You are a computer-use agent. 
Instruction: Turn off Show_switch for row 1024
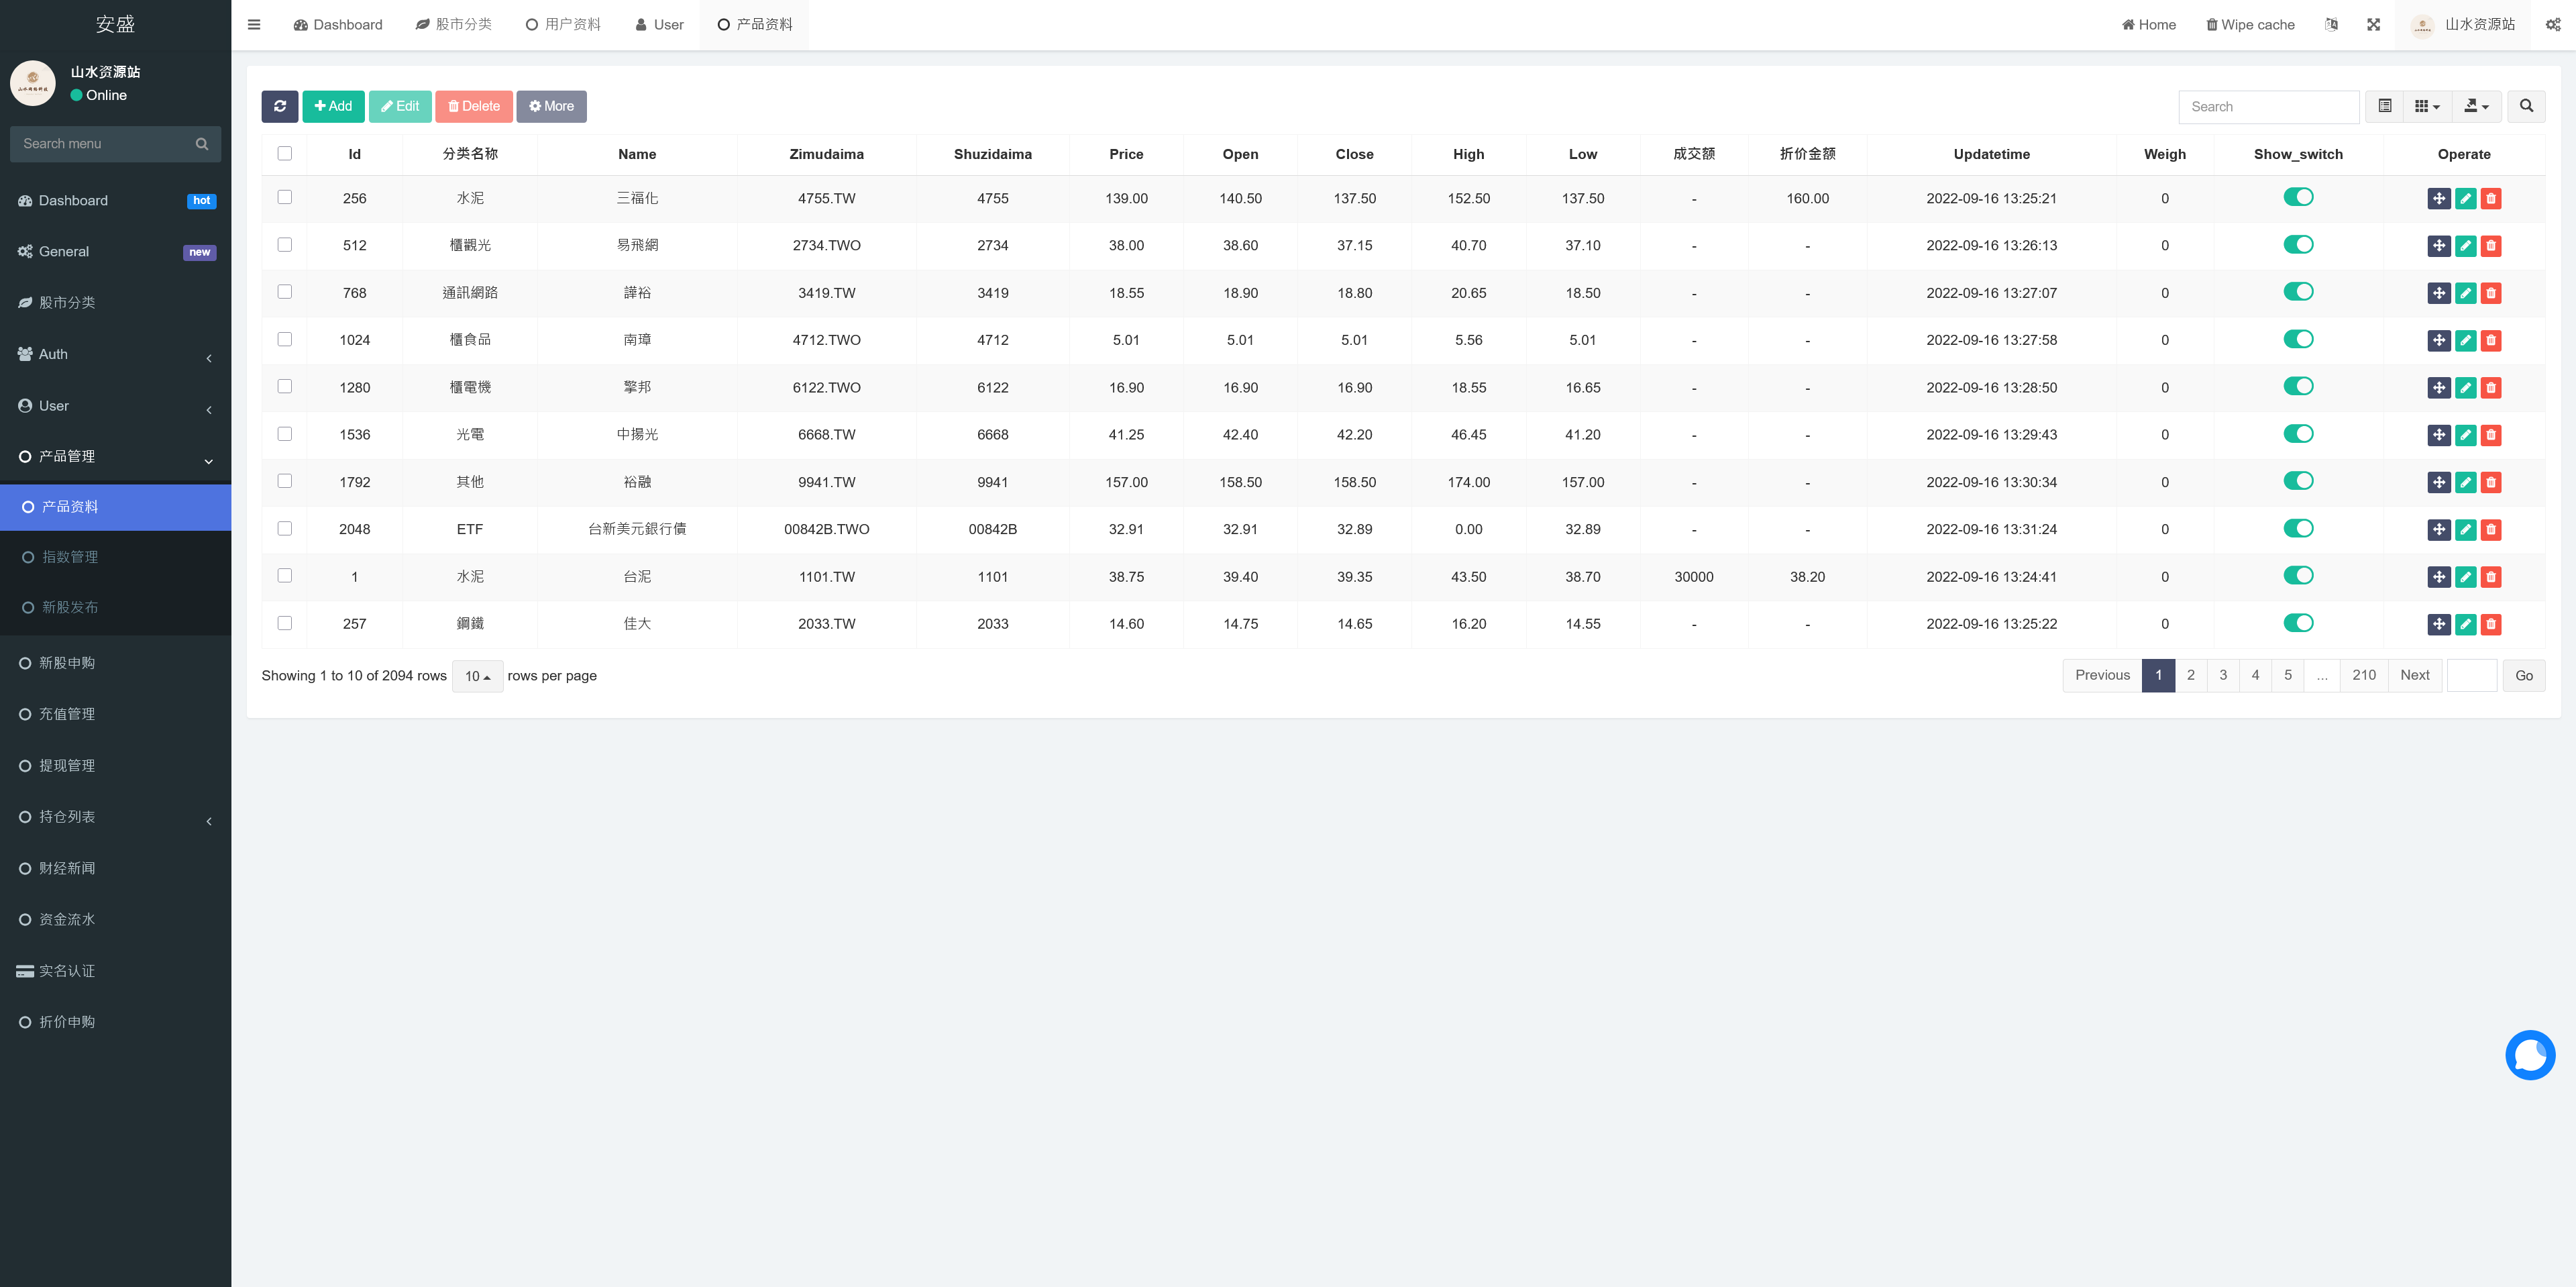(x=2298, y=339)
